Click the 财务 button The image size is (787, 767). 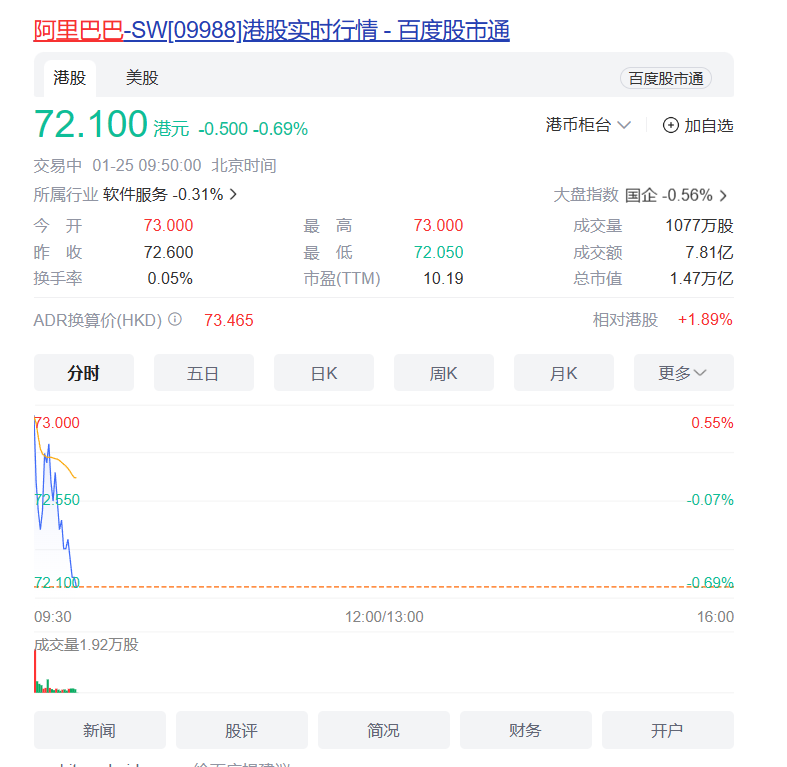(525, 730)
